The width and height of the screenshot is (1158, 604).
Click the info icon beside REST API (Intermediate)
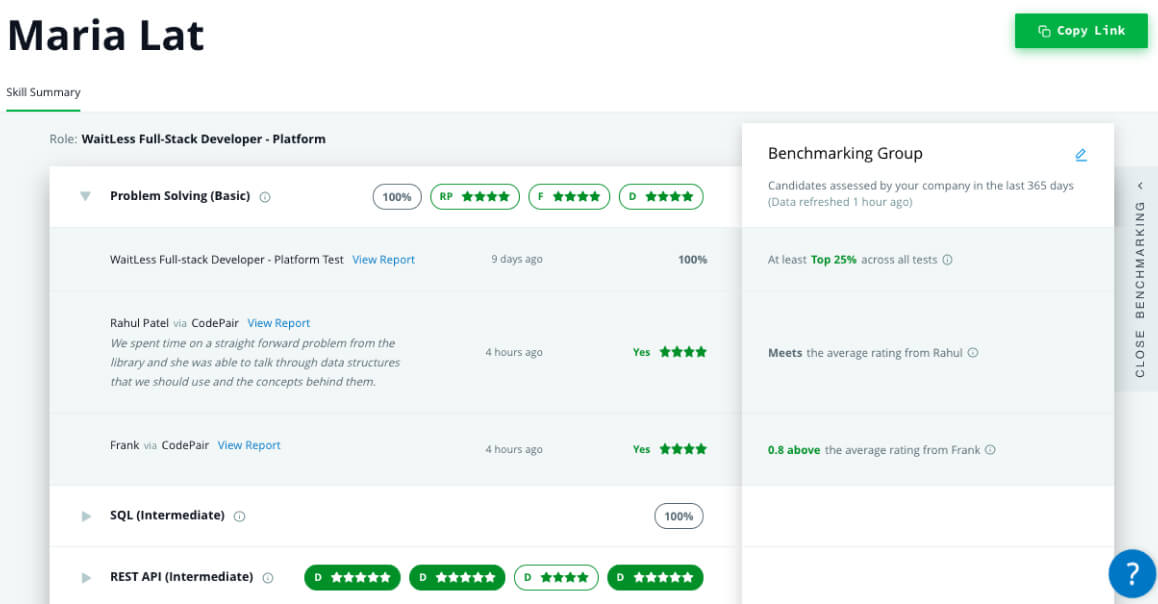[x=268, y=577]
